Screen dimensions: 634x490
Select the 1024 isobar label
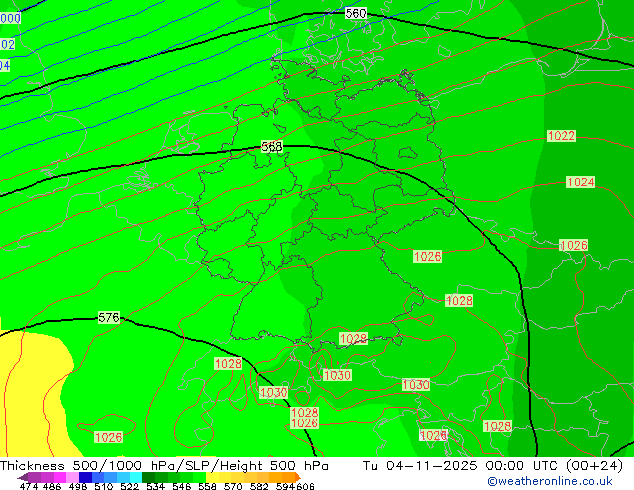(581, 182)
